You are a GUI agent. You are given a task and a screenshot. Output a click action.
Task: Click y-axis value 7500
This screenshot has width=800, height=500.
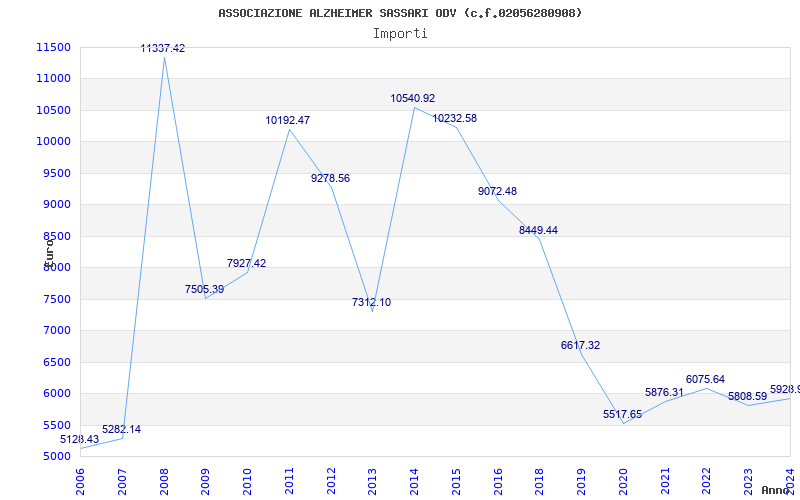(x=56, y=299)
